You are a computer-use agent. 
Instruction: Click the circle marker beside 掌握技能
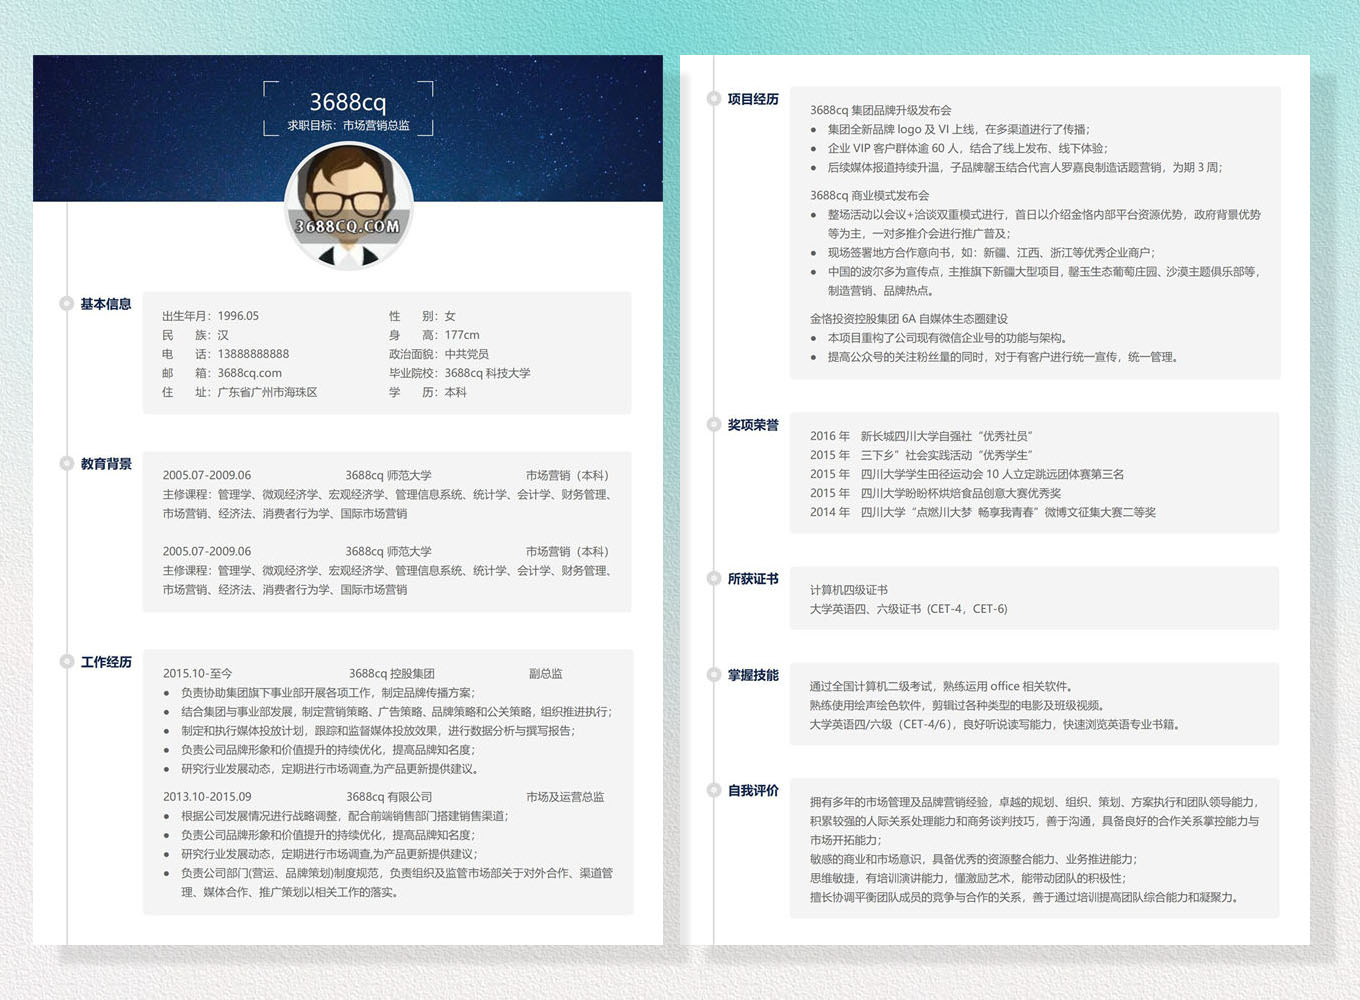(x=714, y=674)
